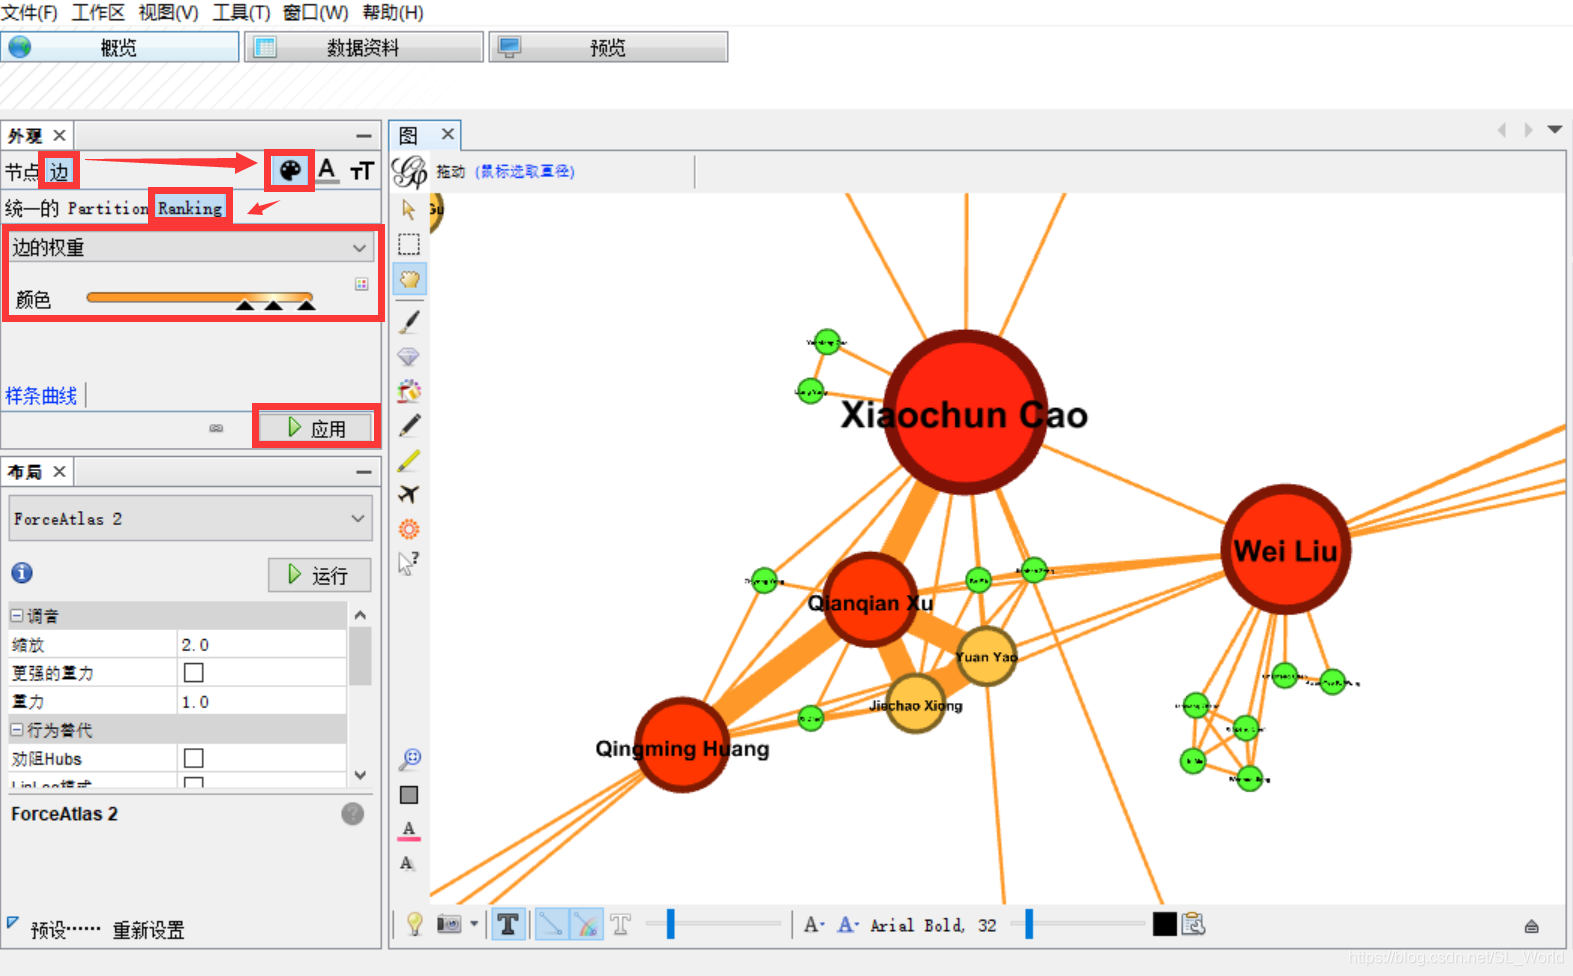Click the camera screenshot icon

[x=449, y=925]
